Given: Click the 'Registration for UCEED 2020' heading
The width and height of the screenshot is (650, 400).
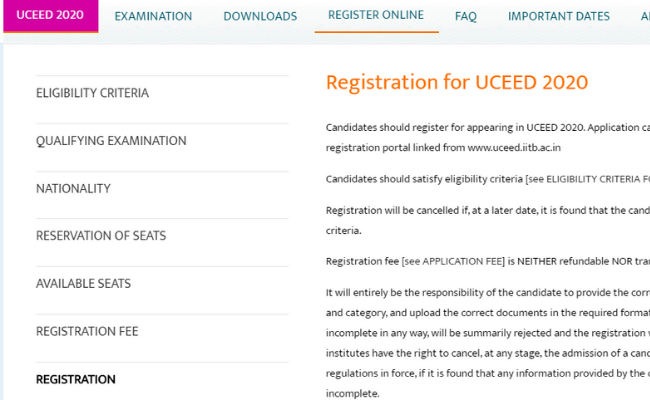Looking at the screenshot, I should pyautogui.click(x=457, y=82).
